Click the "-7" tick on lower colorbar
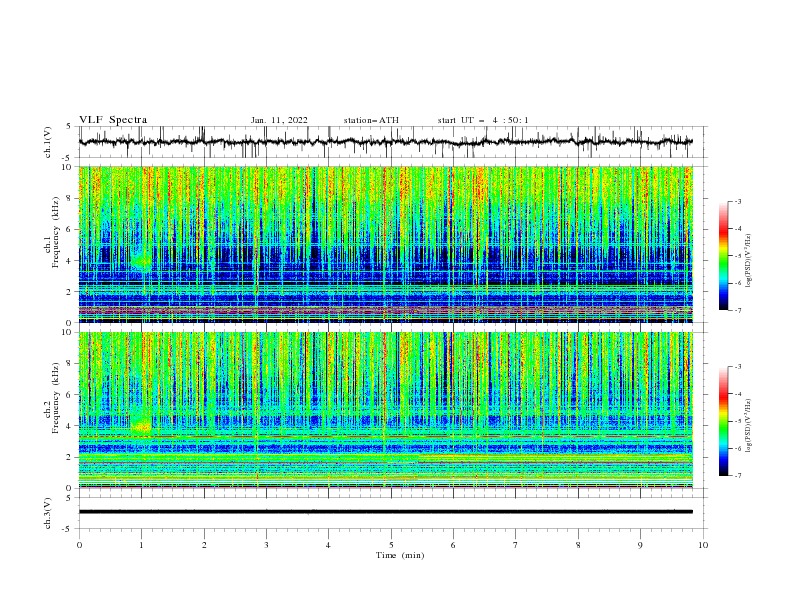Viewport: 792px width, 612px height. tap(737, 476)
